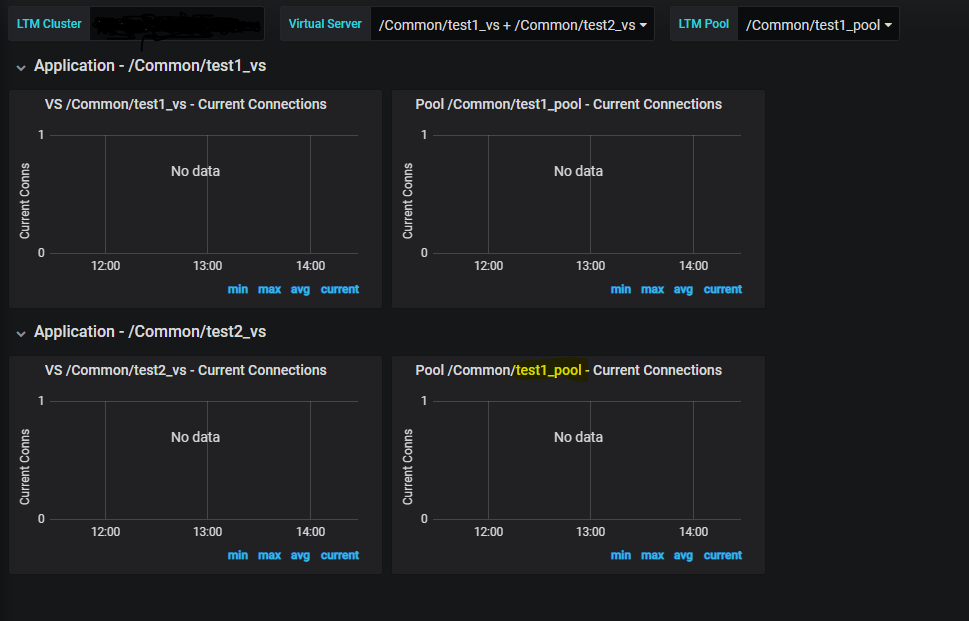Click the LTM Cluster variable label
Image resolution: width=969 pixels, height=621 pixels.
point(49,24)
